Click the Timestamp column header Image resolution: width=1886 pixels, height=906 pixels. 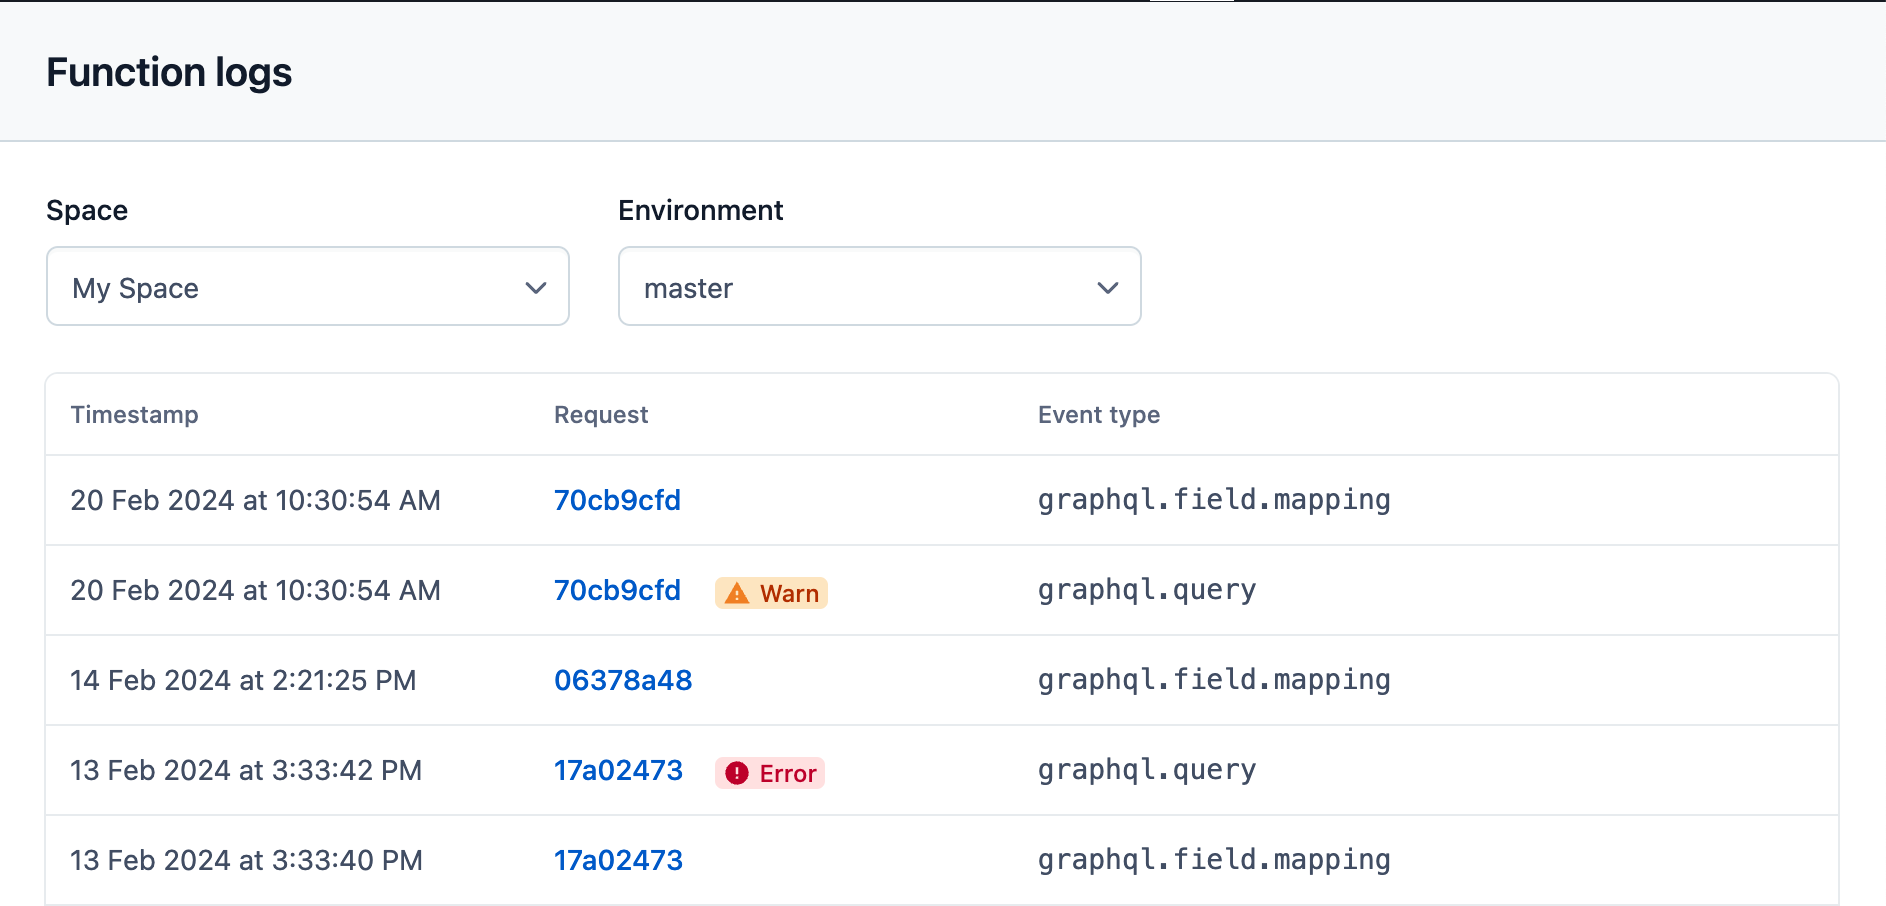point(134,415)
